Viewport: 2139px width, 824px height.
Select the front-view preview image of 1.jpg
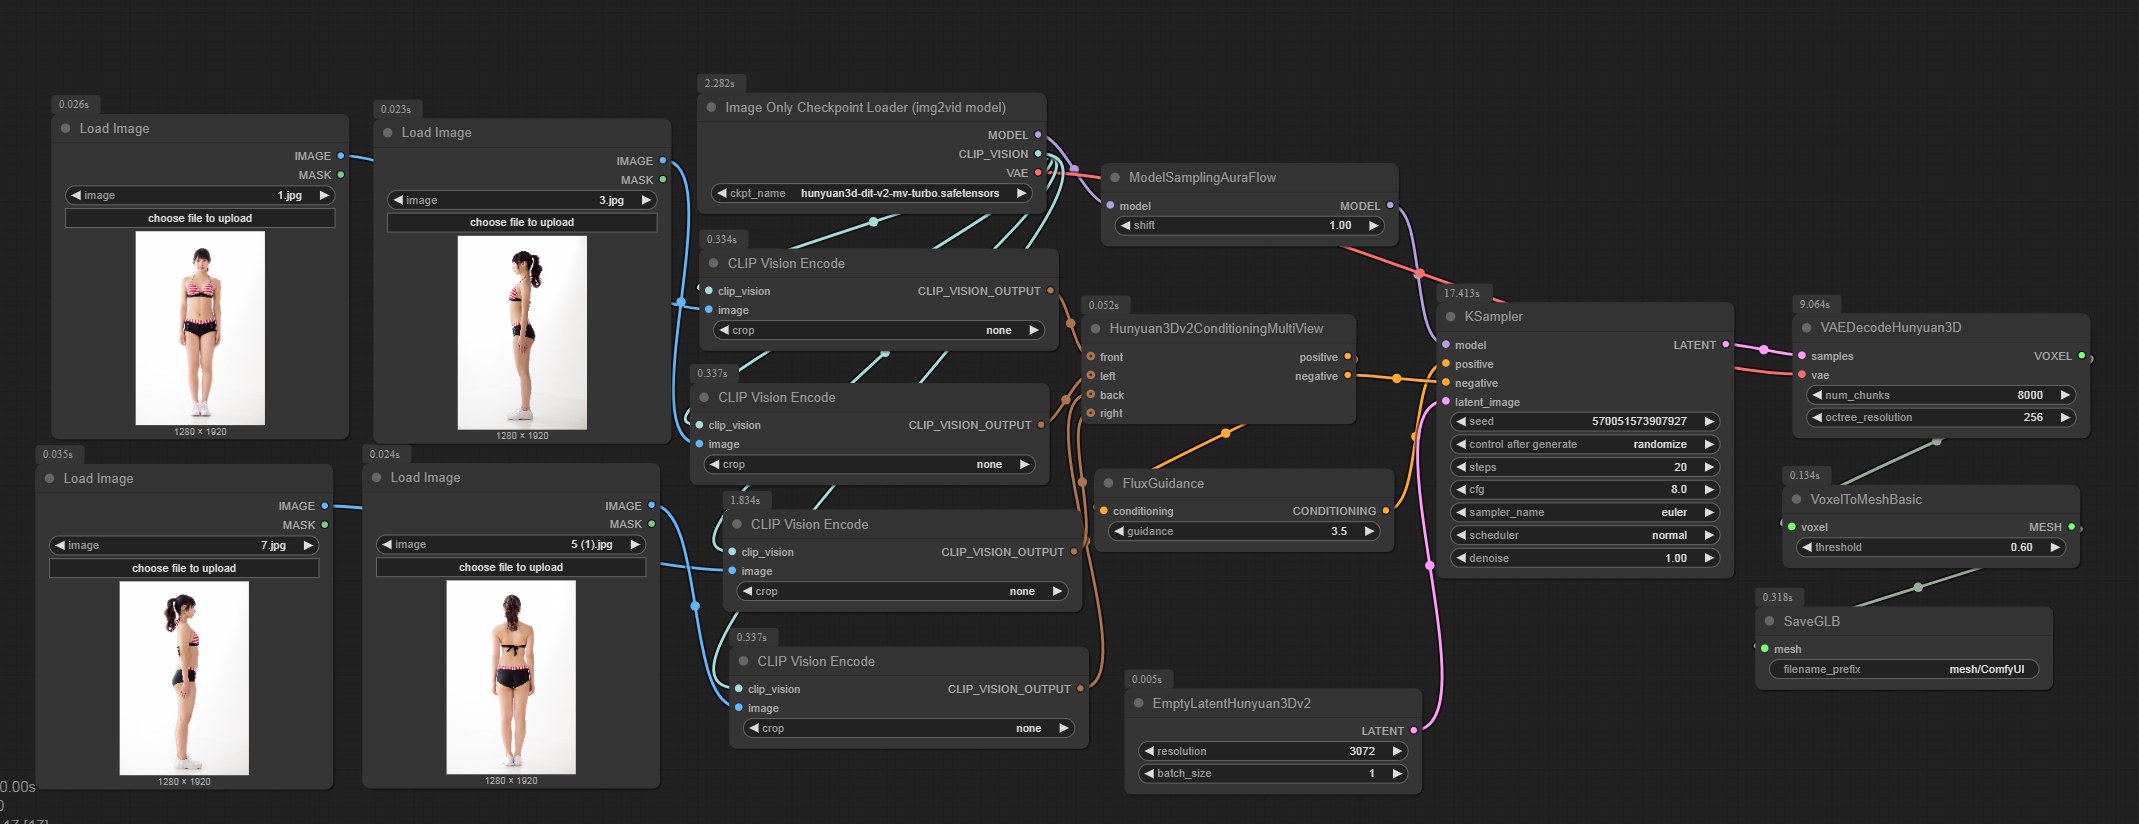200,329
